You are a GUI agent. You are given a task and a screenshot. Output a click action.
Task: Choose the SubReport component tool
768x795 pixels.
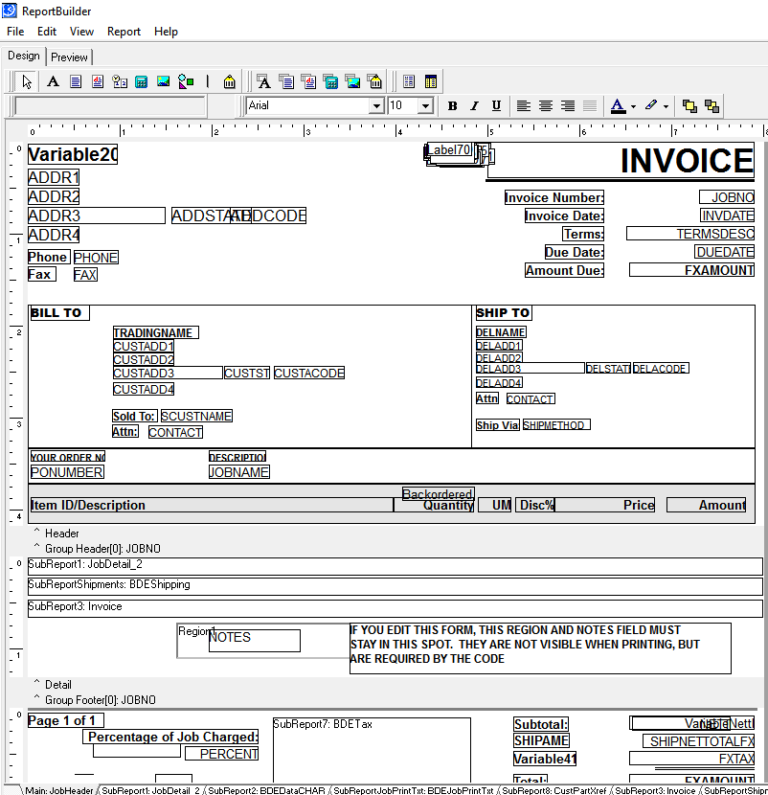point(430,82)
